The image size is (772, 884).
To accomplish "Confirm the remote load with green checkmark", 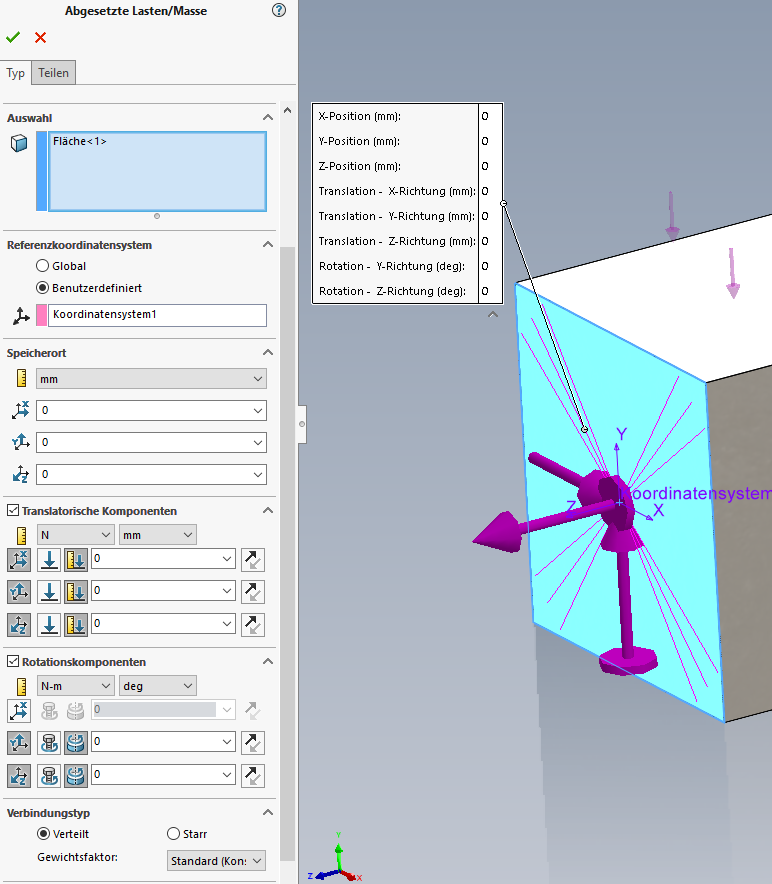I will [x=13, y=37].
